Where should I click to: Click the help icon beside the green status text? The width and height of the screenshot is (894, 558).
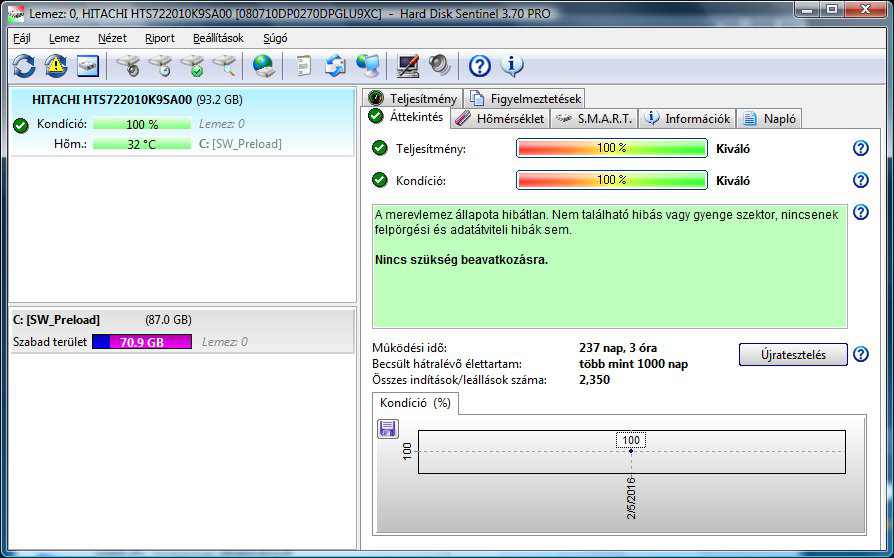(x=861, y=212)
